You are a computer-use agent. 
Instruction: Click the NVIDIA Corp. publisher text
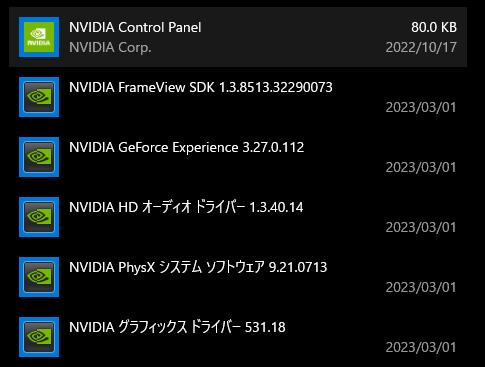(x=110, y=47)
